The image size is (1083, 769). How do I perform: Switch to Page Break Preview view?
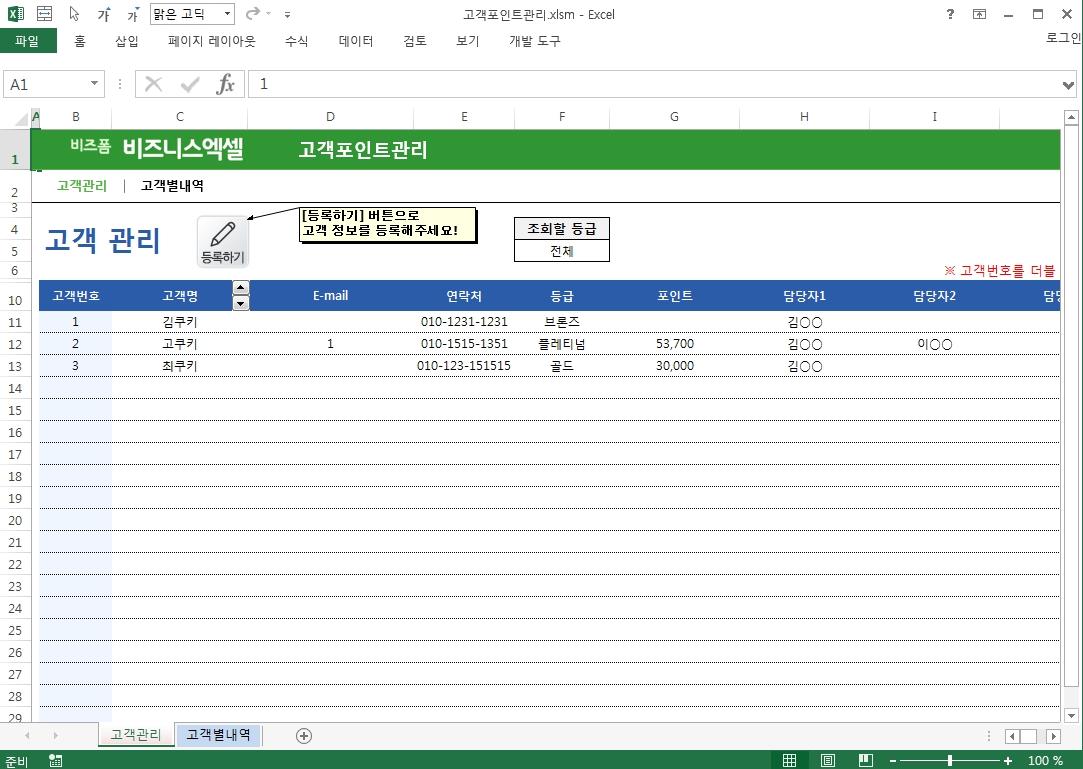(866, 760)
